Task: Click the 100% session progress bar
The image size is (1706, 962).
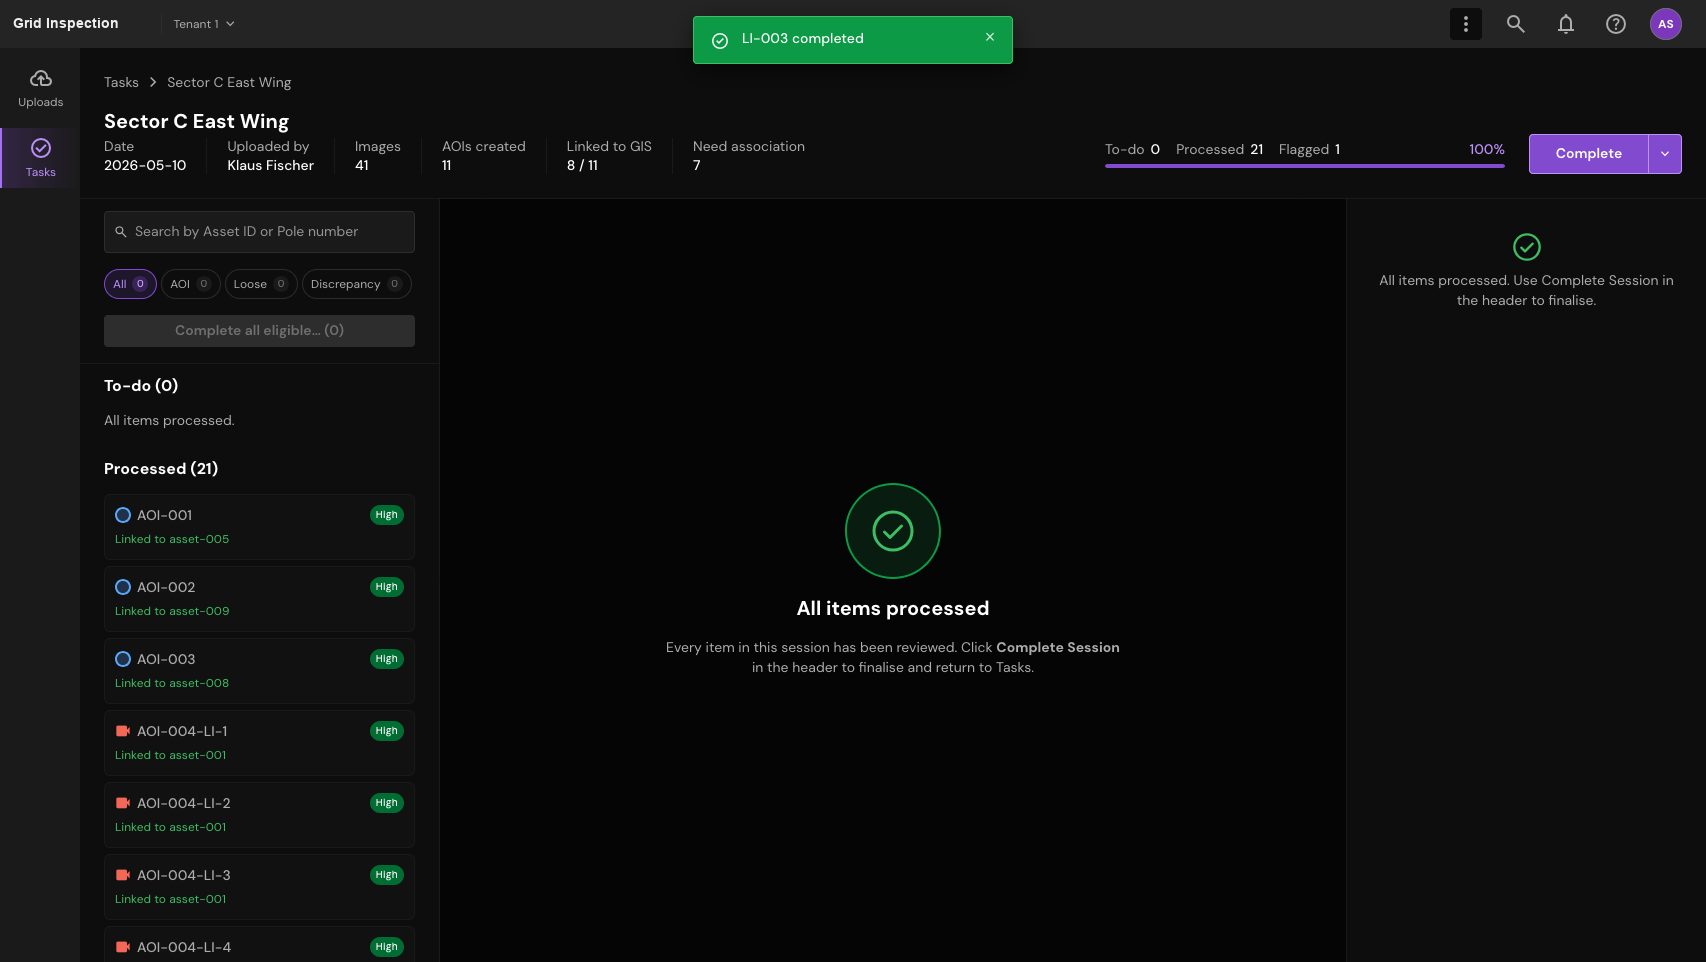Action: [x=1305, y=166]
